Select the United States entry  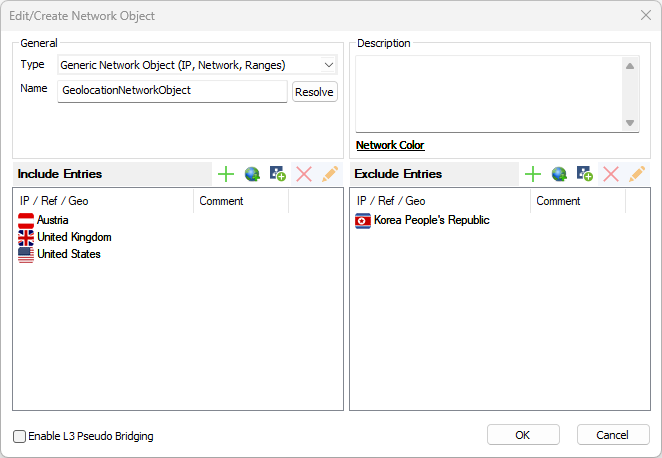click(x=69, y=255)
